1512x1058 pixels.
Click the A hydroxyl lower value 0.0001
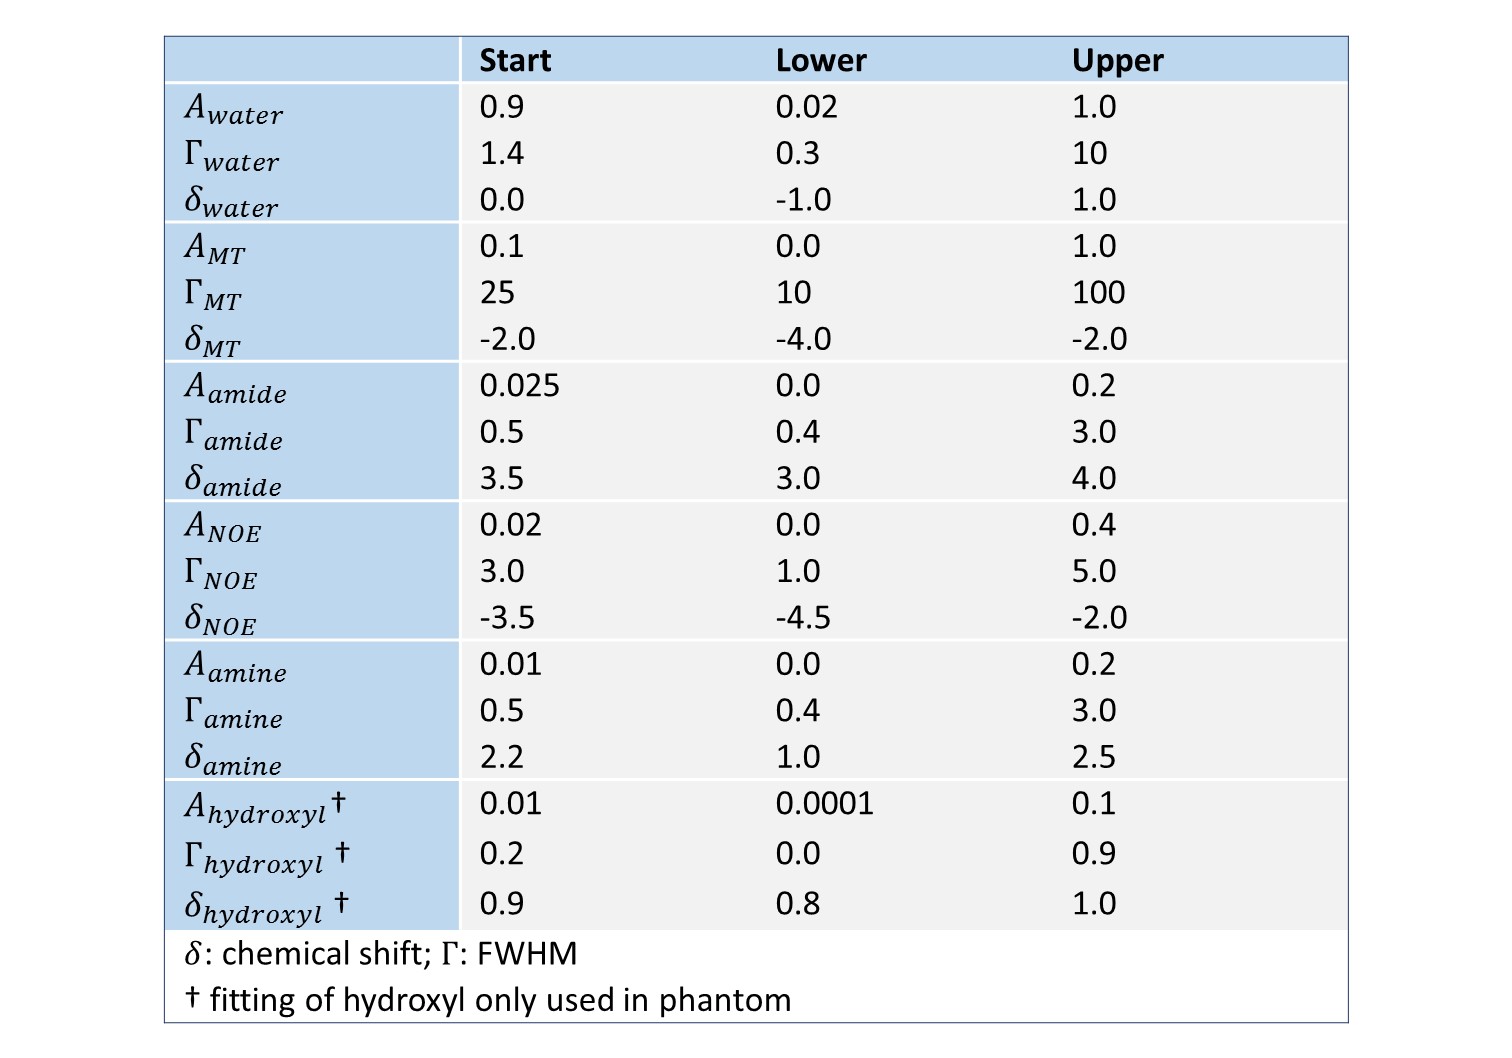tap(824, 804)
